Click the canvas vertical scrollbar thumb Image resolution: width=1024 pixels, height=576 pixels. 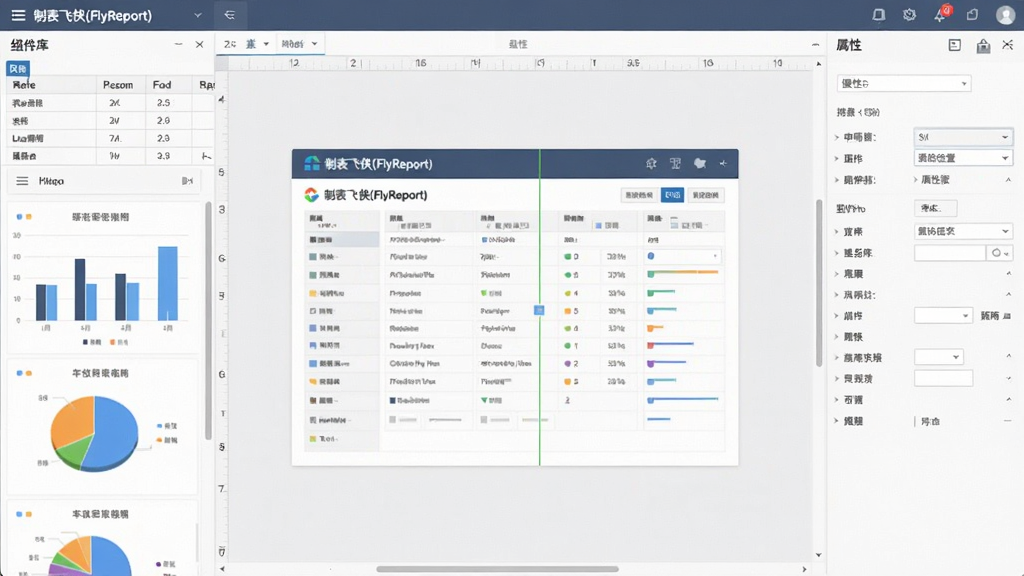[818, 283]
